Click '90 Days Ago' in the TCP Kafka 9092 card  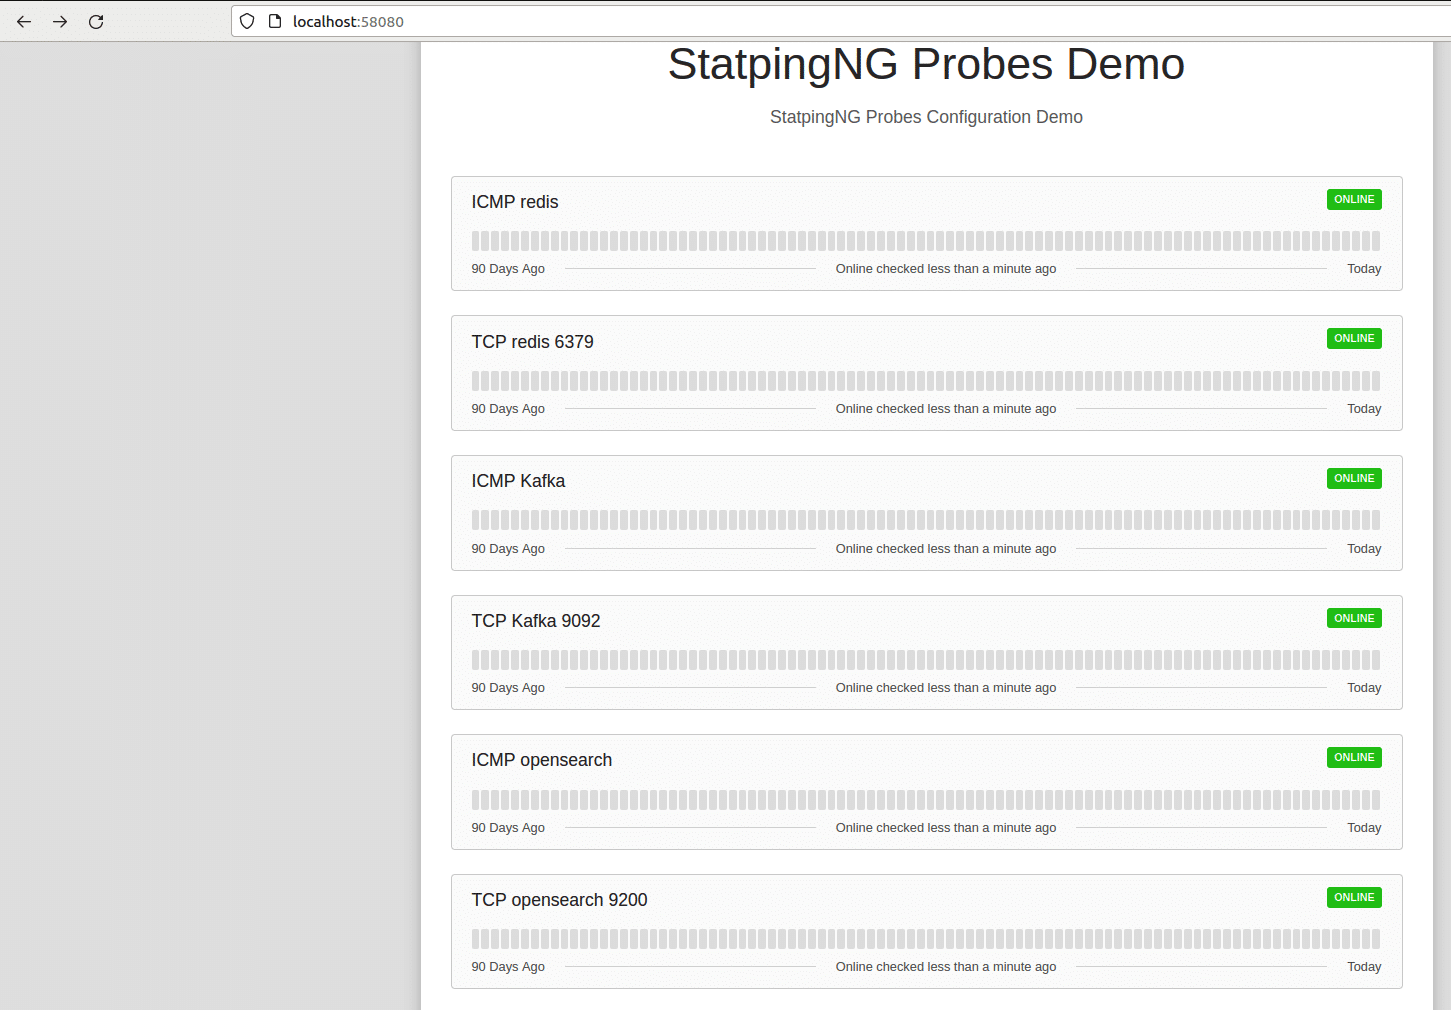(508, 688)
